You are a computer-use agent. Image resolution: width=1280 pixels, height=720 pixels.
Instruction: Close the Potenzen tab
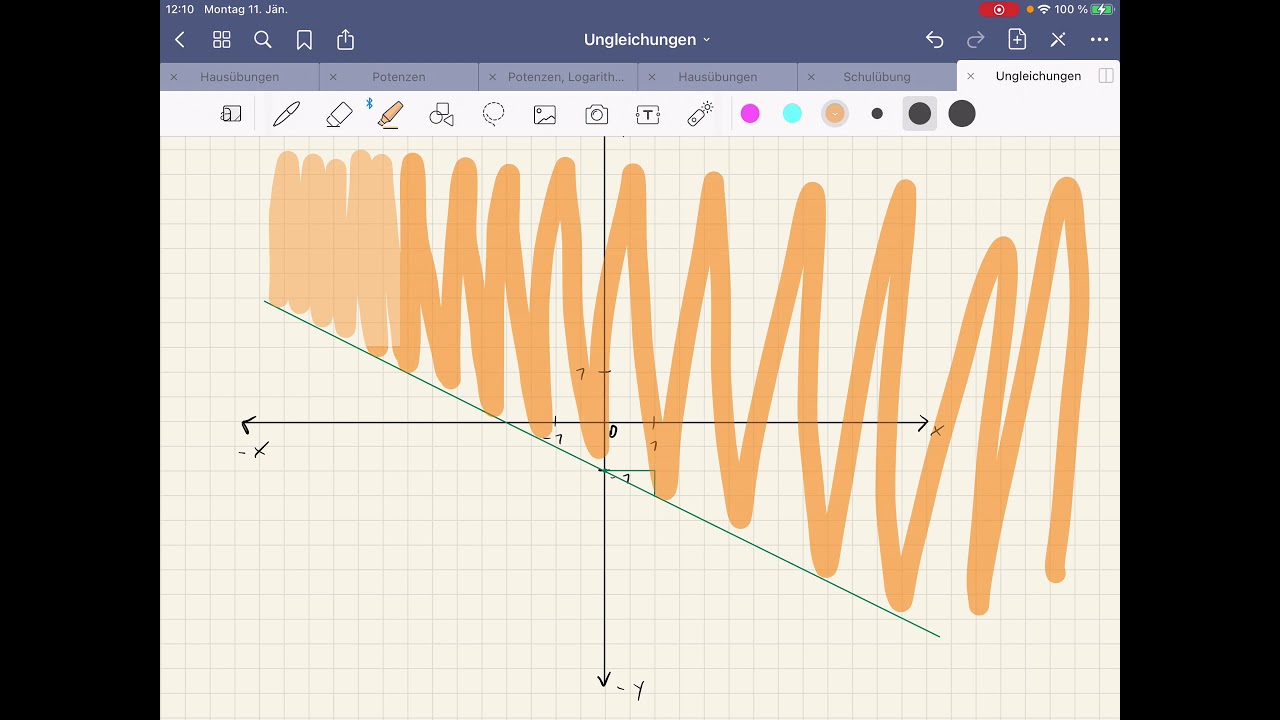[x=333, y=77]
